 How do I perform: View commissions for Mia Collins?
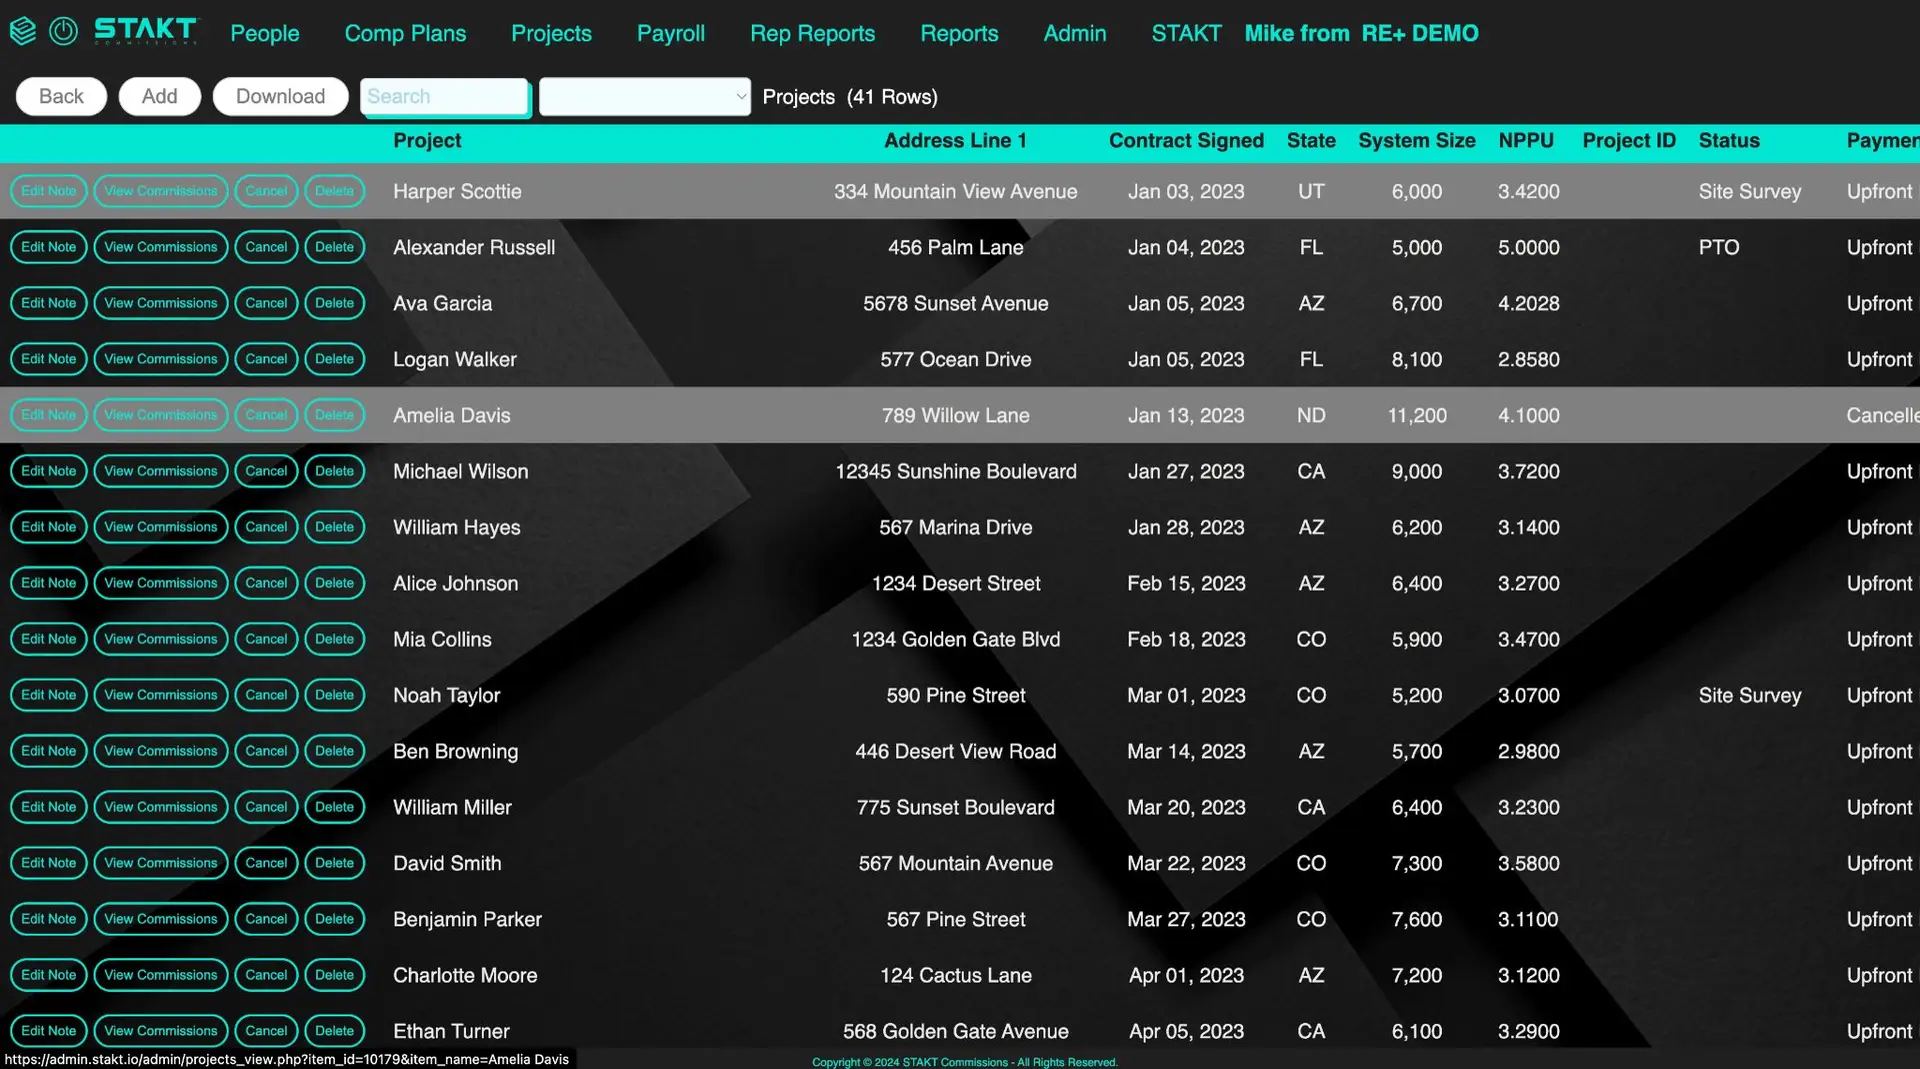pyautogui.click(x=161, y=639)
